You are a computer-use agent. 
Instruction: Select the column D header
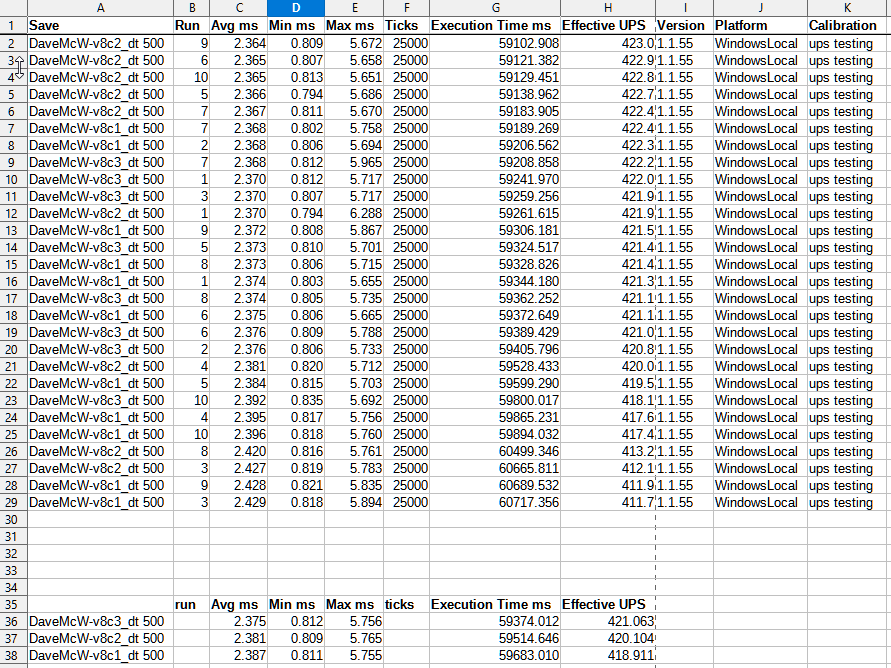(296, 8)
